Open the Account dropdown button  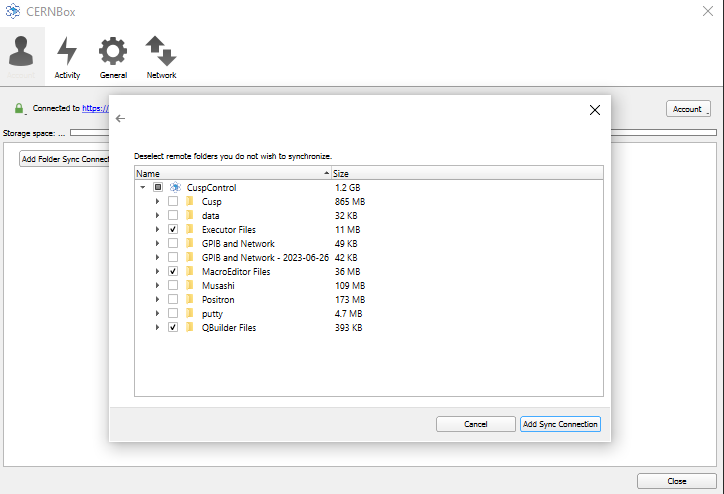pyautogui.click(x=688, y=109)
